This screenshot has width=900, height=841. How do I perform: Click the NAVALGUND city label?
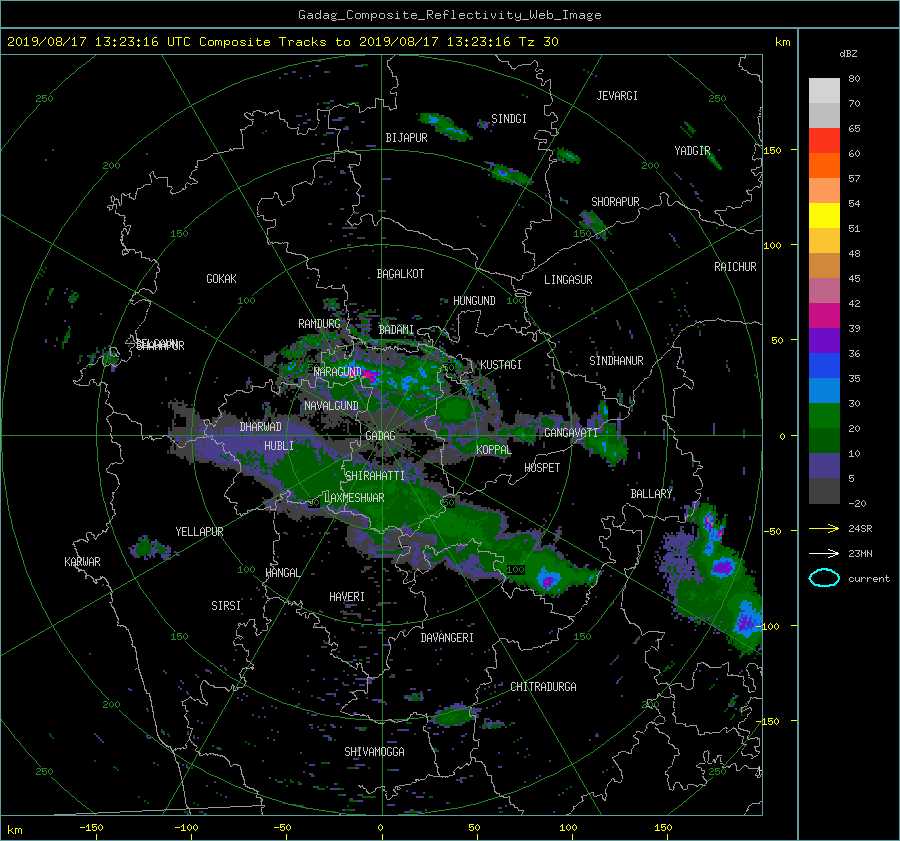coord(331,406)
